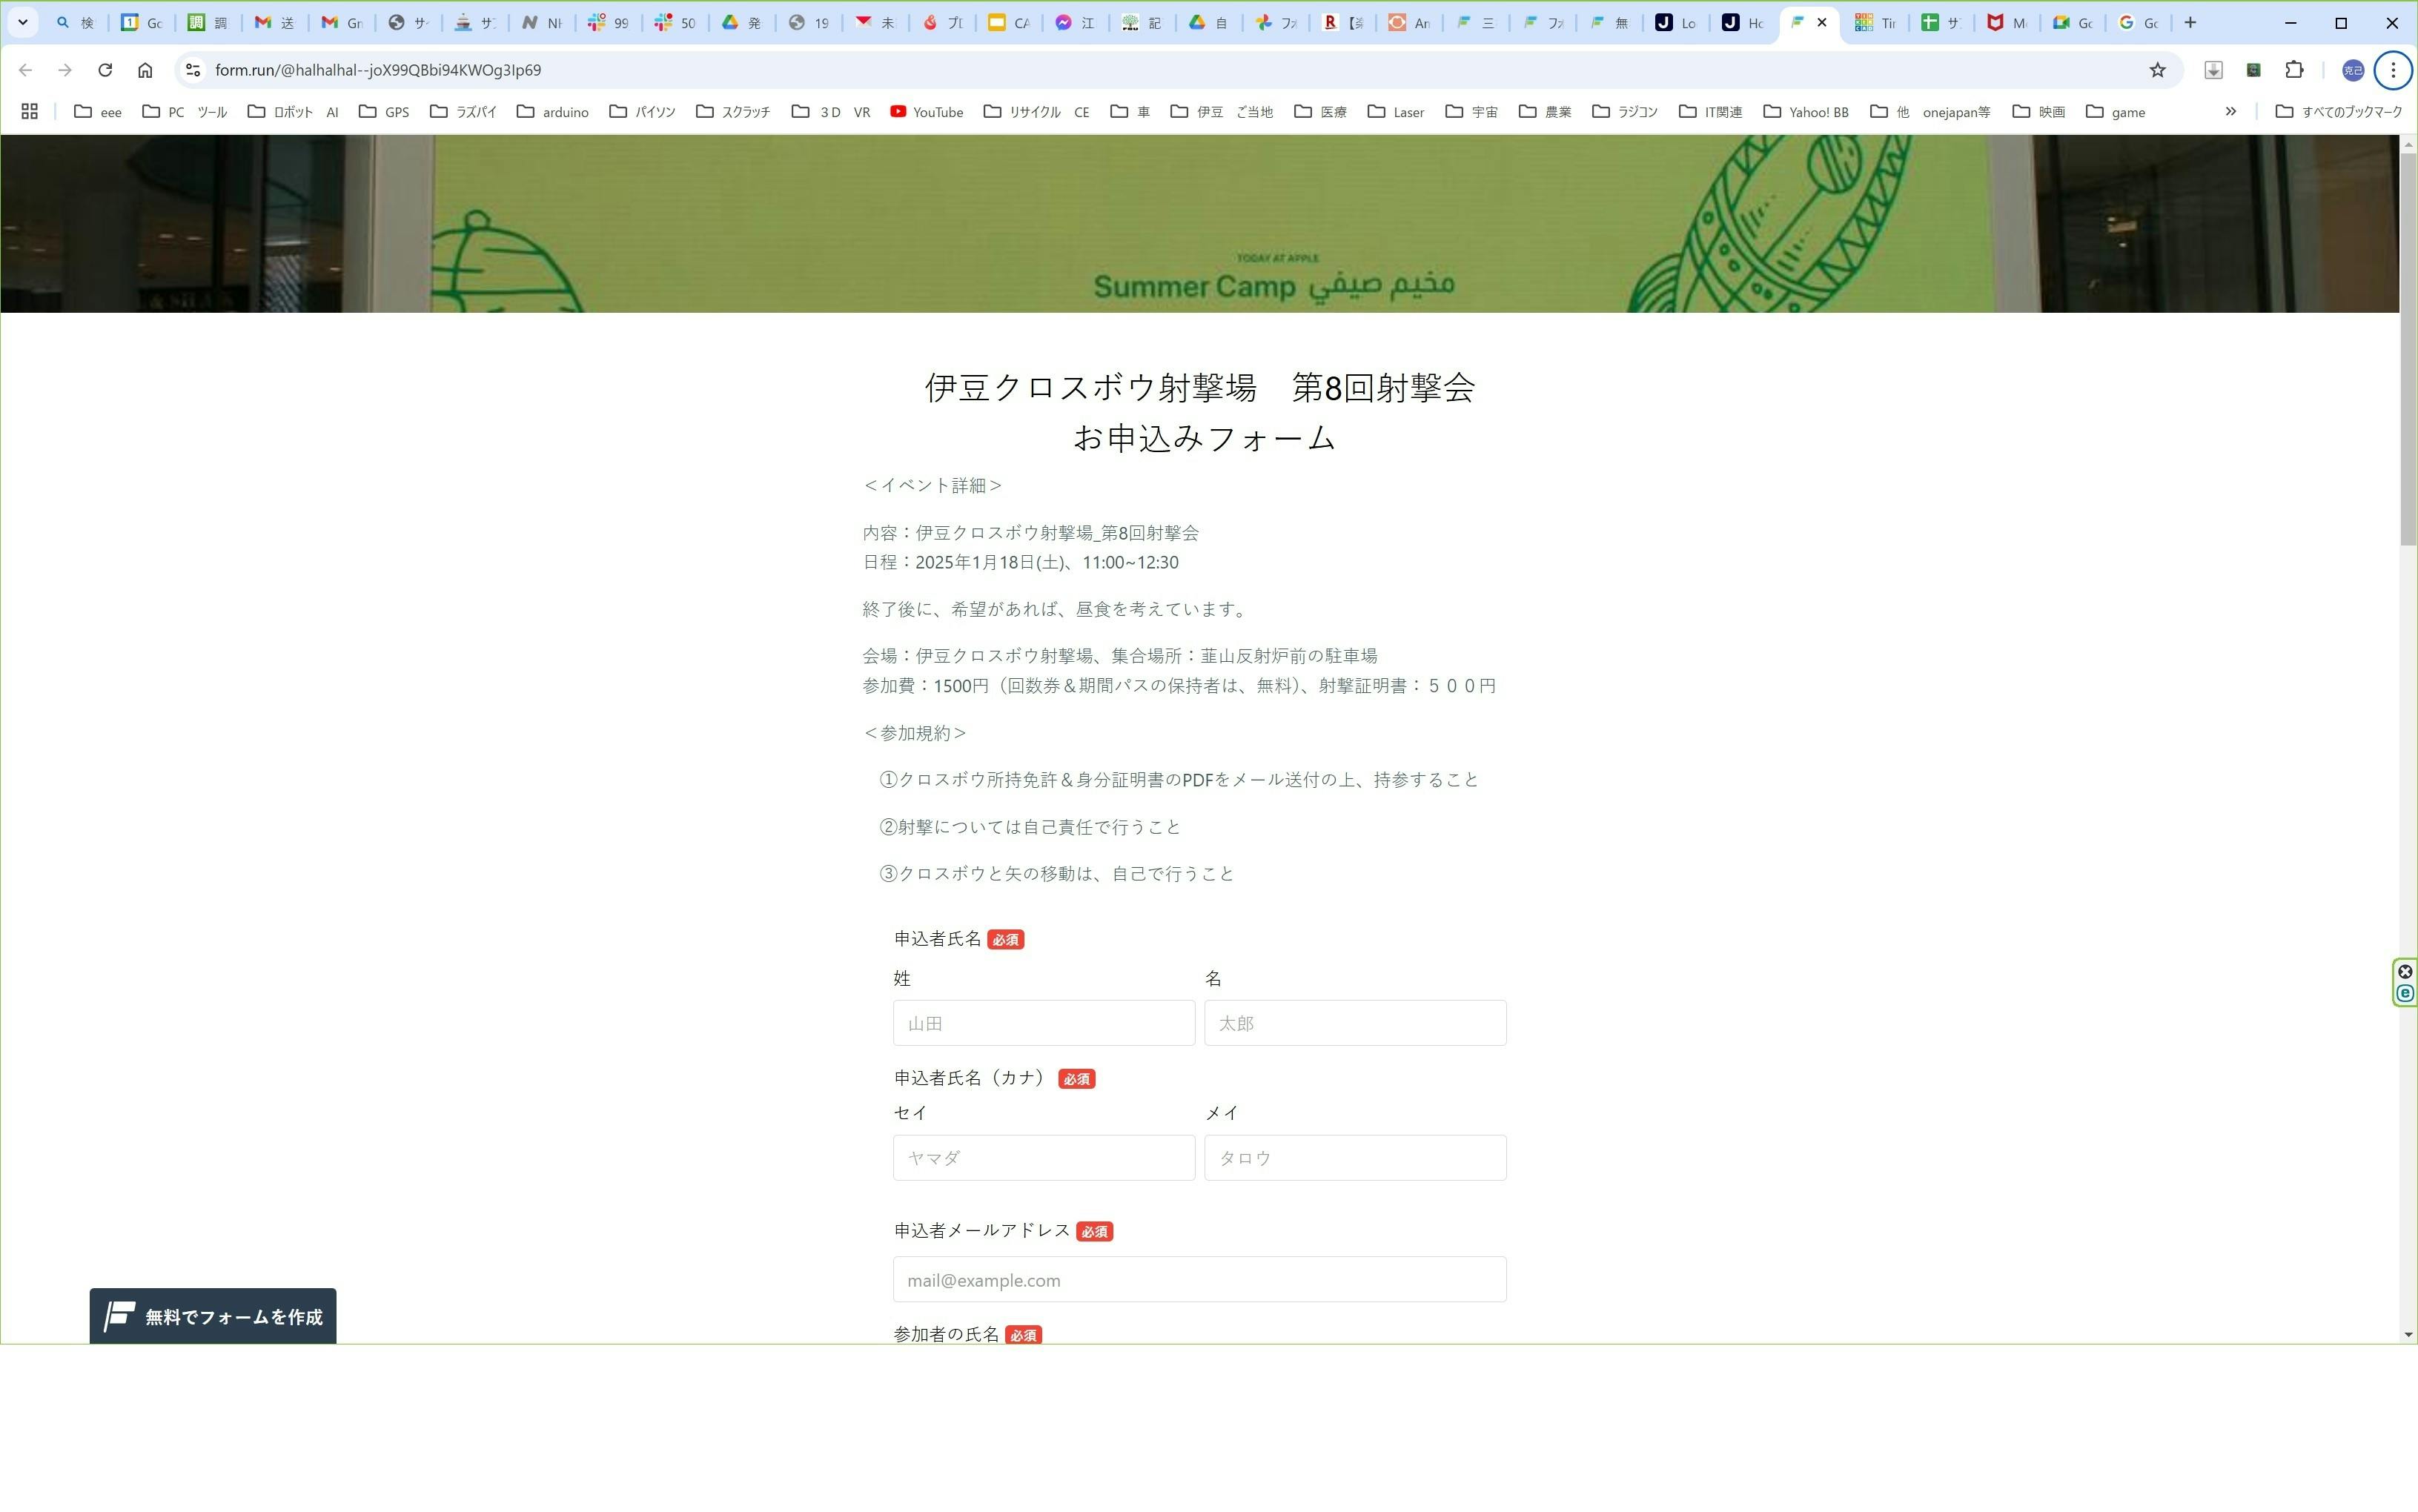The width and height of the screenshot is (2418, 1512).
Task: Open the YouTube bookmark
Action: tap(926, 112)
